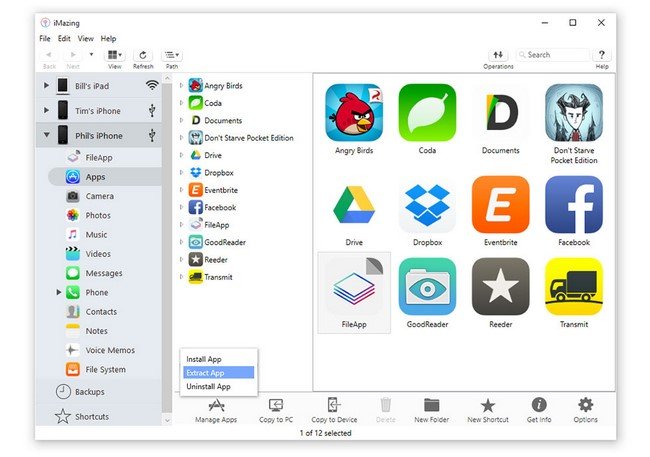This screenshot has width=650, height=457.
Task: Open Get Info for selected app
Action: 539,404
